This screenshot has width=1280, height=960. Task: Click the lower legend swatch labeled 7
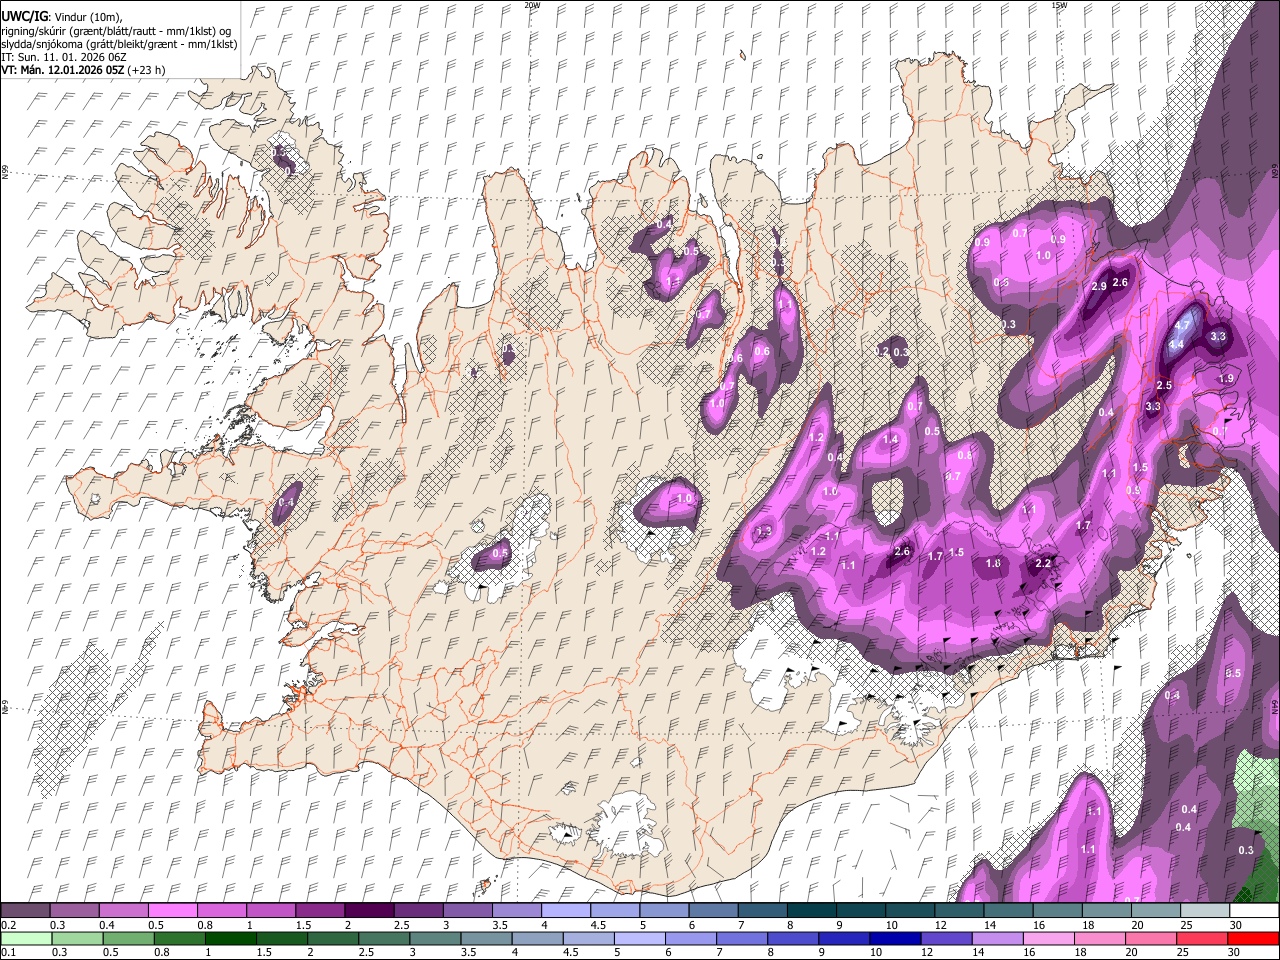tap(742, 938)
